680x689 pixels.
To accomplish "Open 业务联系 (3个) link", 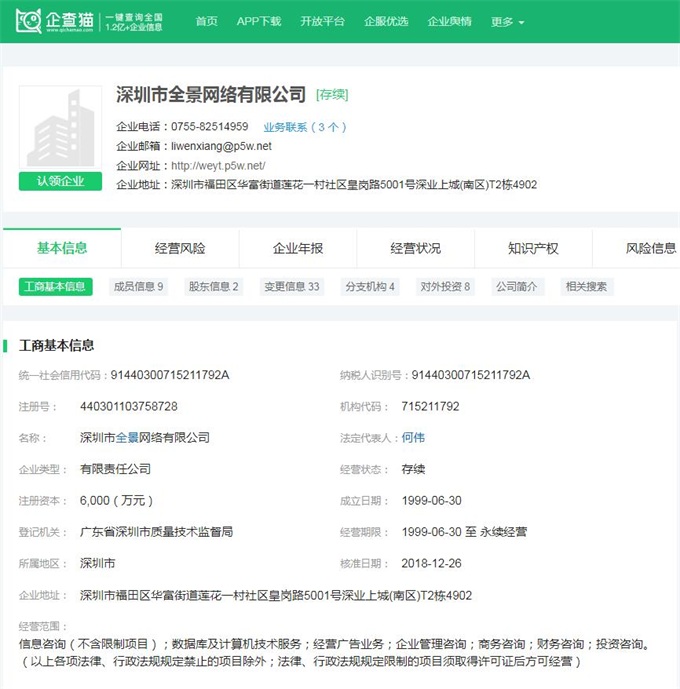I will [305, 127].
